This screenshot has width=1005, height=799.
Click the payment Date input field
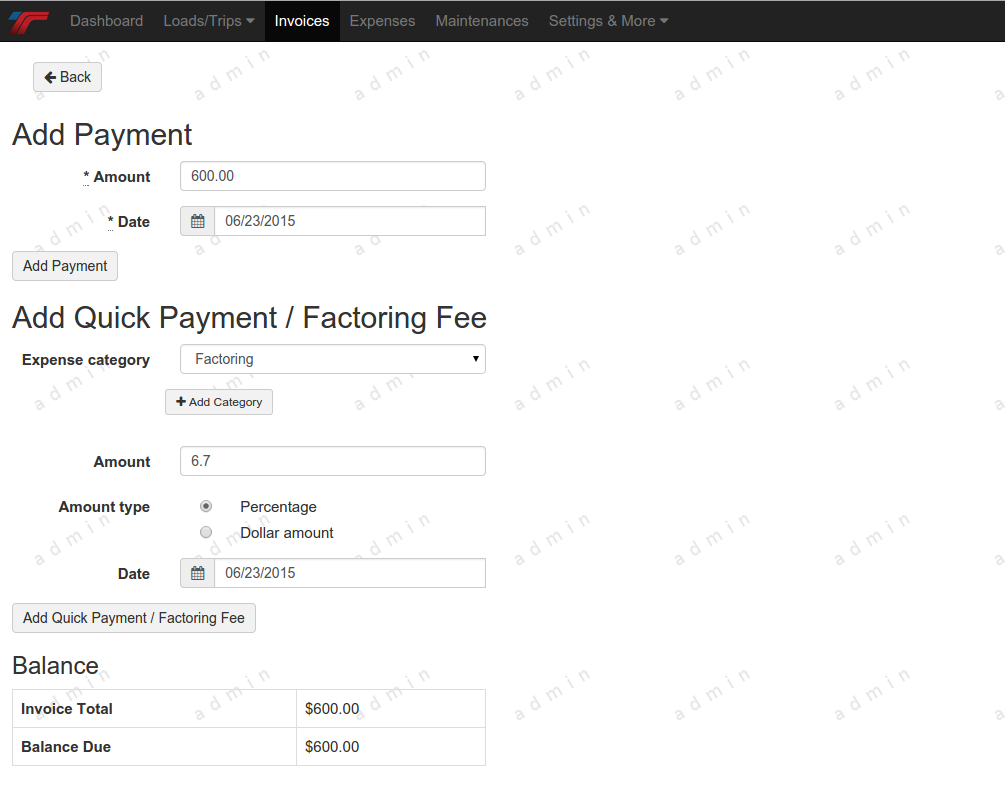pyautogui.click(x=350, y=222)
